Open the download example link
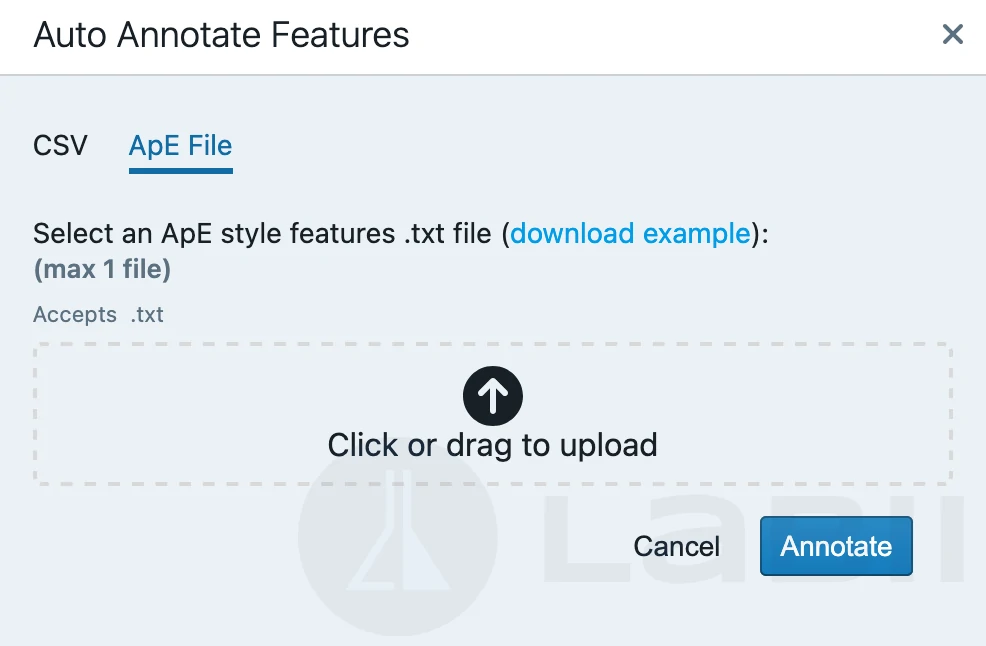Image resolution: width=986 pixels, height=646 pixels. pos(630,234)
